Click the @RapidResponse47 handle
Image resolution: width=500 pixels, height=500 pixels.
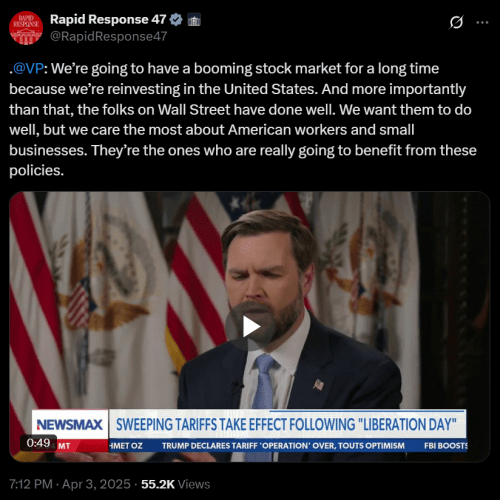[x=109, y=36]
